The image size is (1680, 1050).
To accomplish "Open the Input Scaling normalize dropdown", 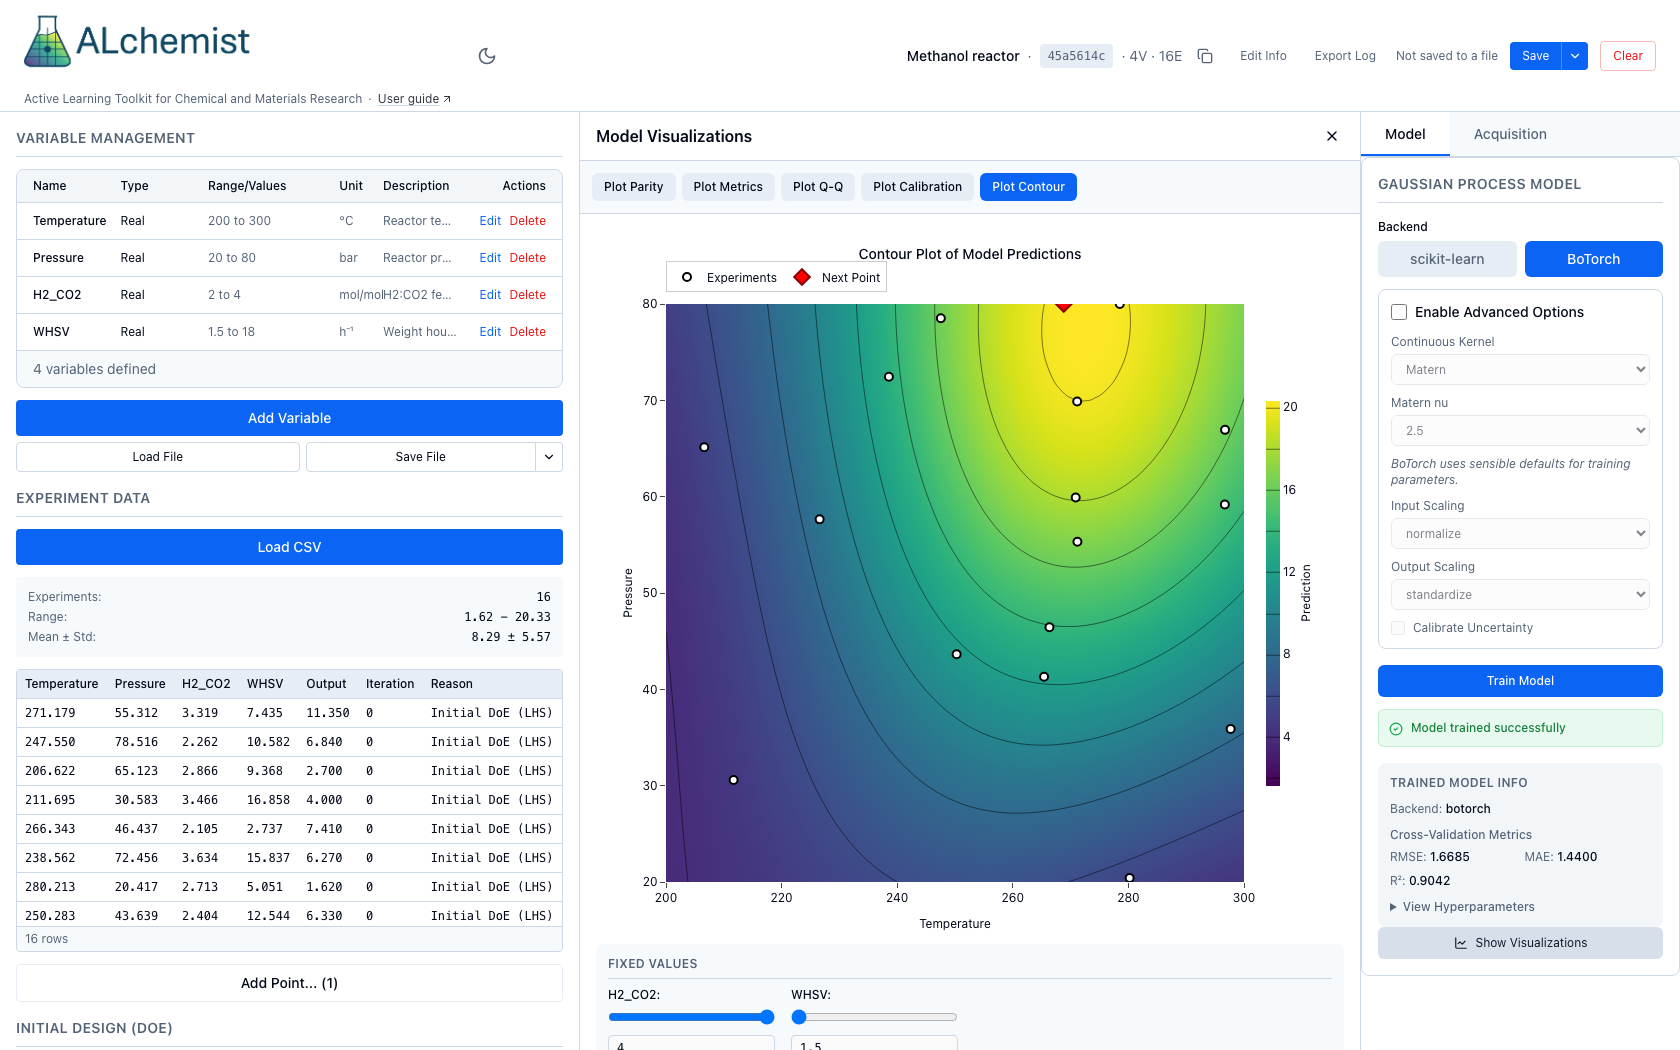I will pos(1520,534).
